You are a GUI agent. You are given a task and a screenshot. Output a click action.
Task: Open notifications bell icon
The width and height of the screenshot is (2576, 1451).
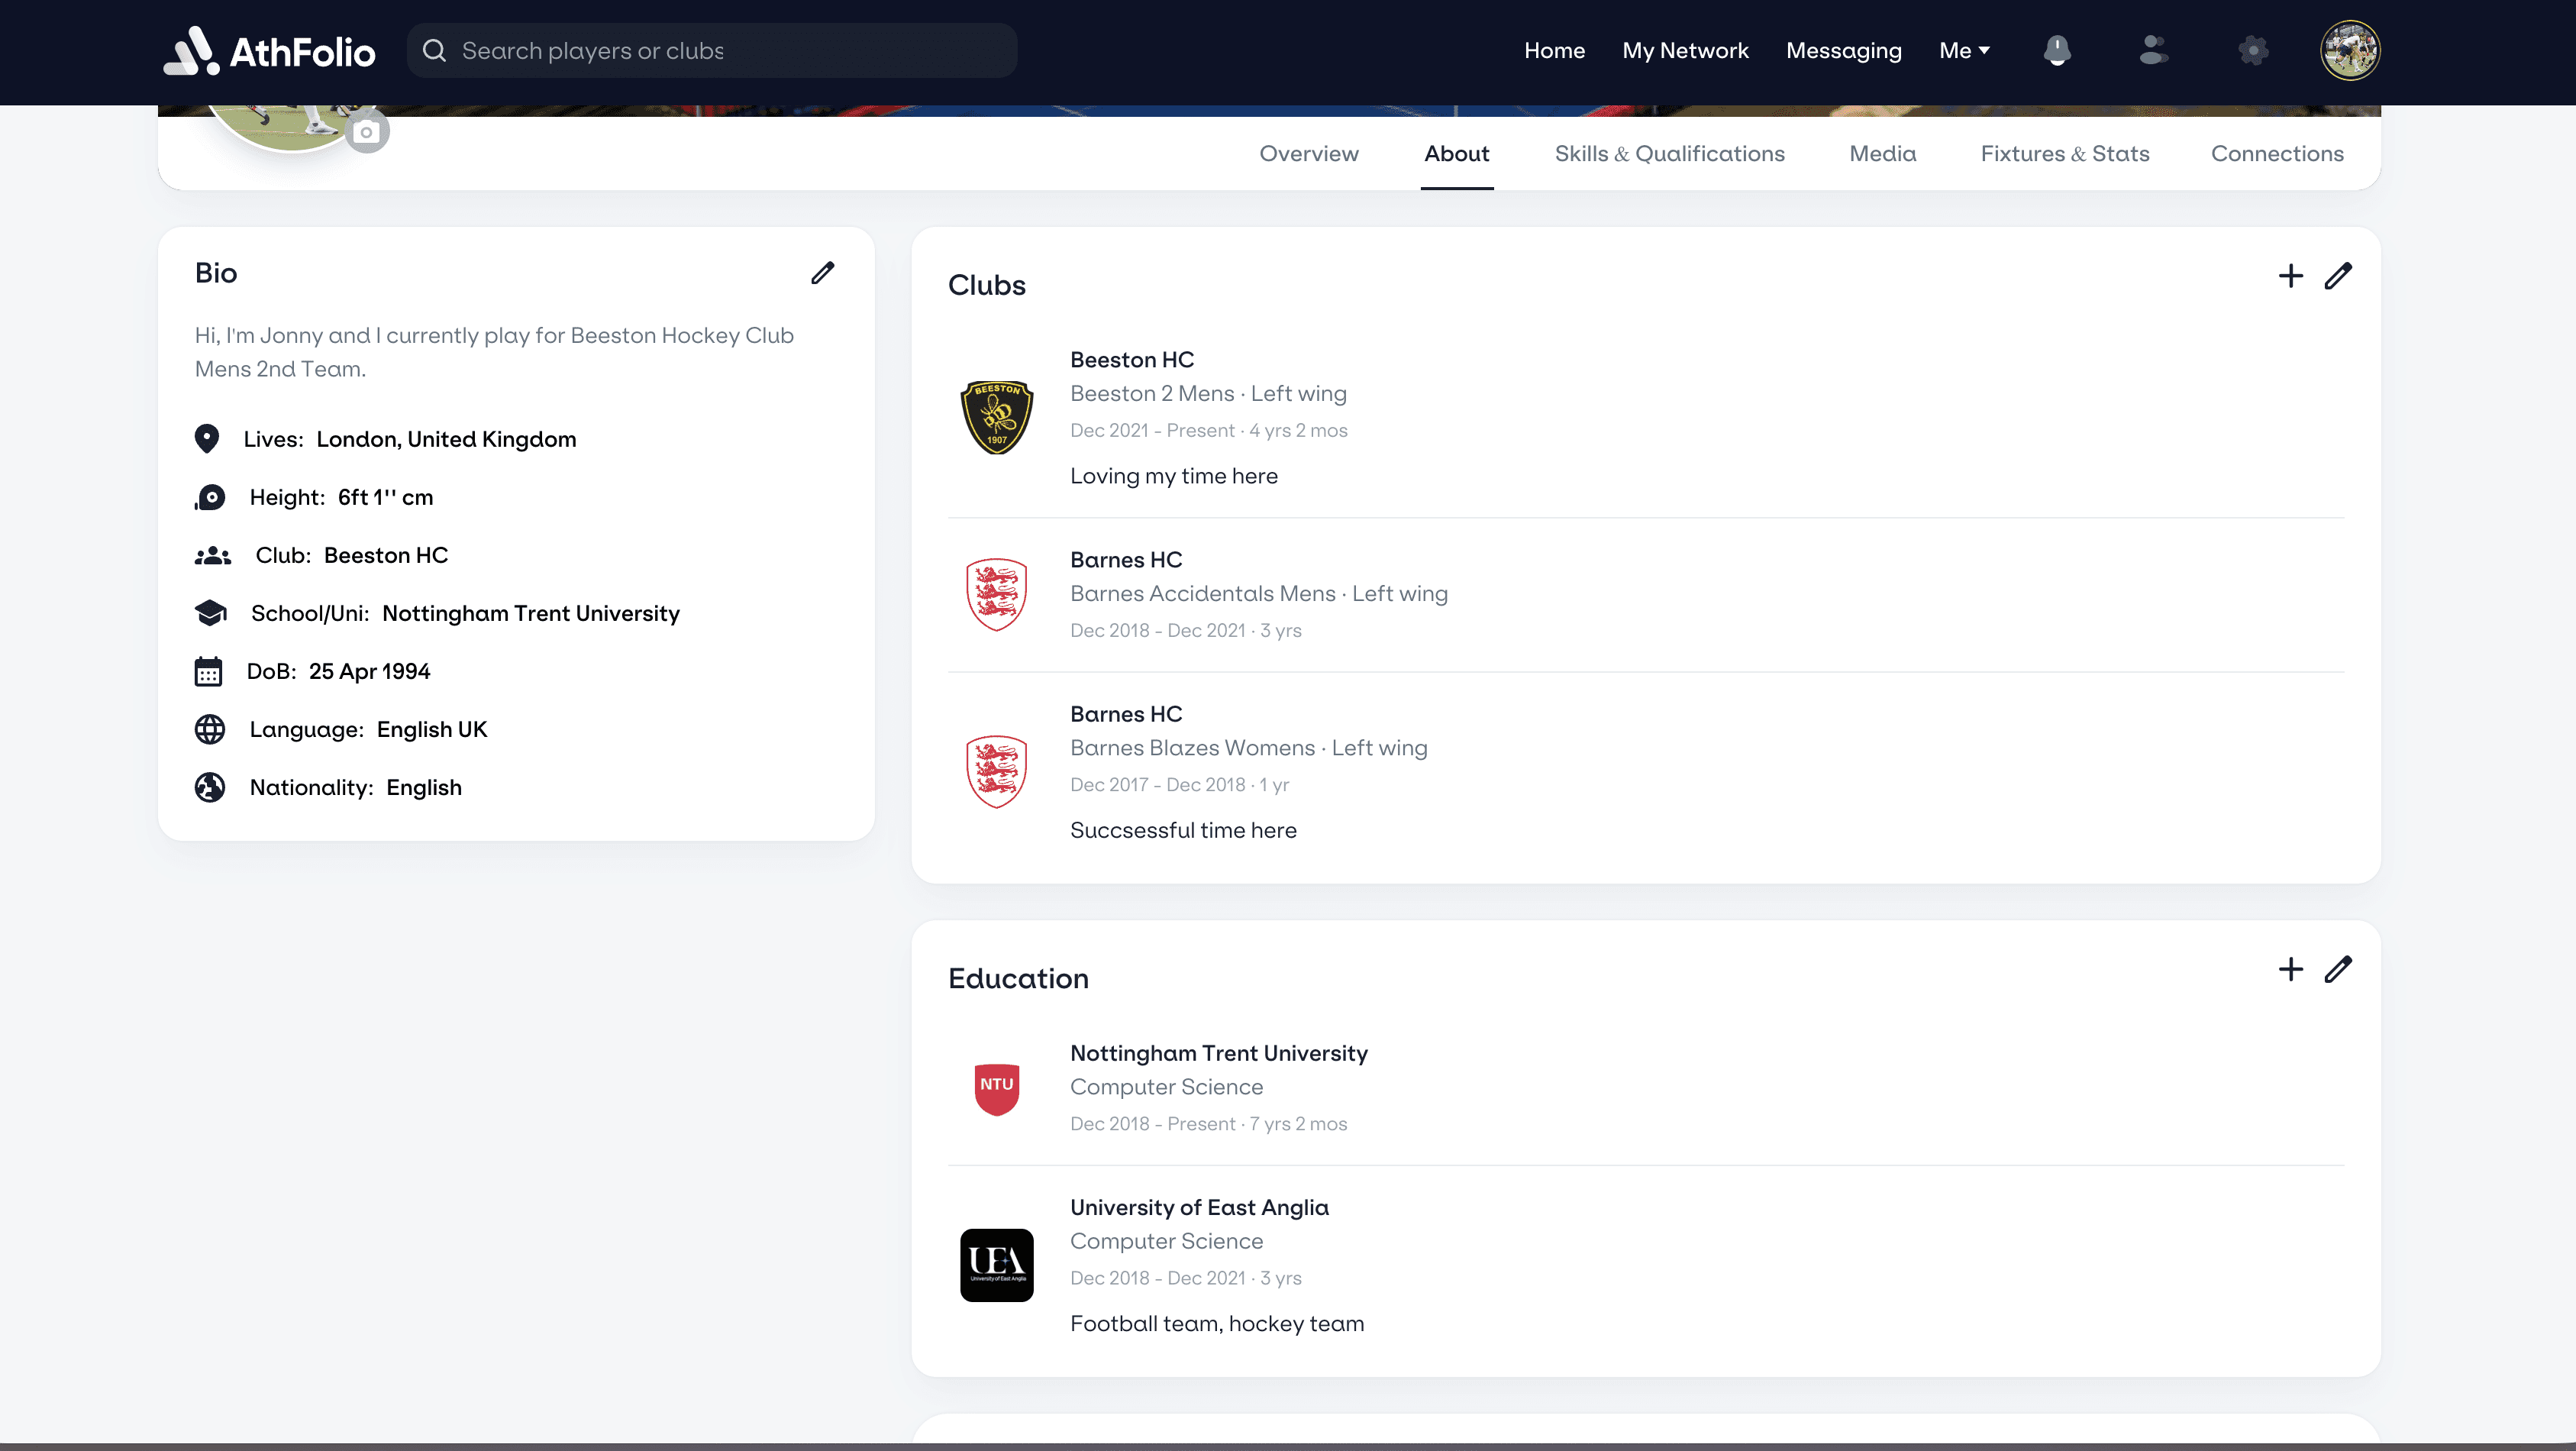(2056, 50)
